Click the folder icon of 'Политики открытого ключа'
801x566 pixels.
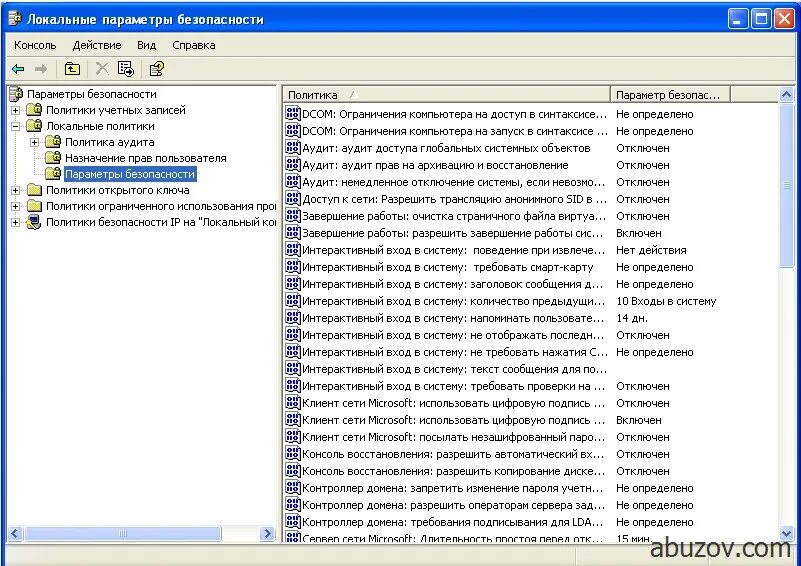pyautogui.click(x=34, y=190)
